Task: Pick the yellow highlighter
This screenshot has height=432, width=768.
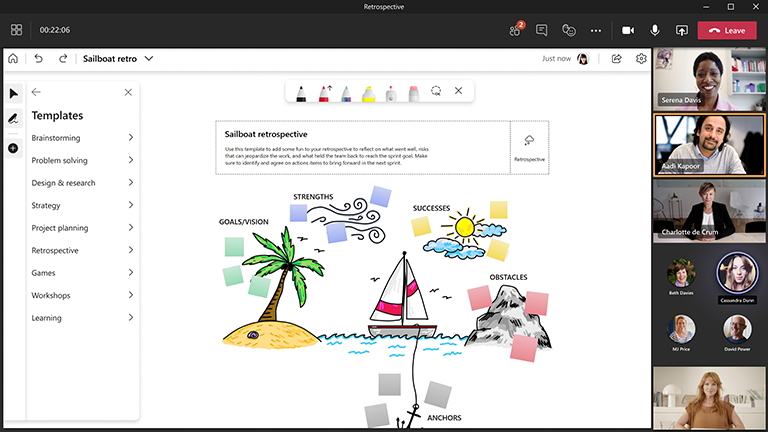Action: 368,92
